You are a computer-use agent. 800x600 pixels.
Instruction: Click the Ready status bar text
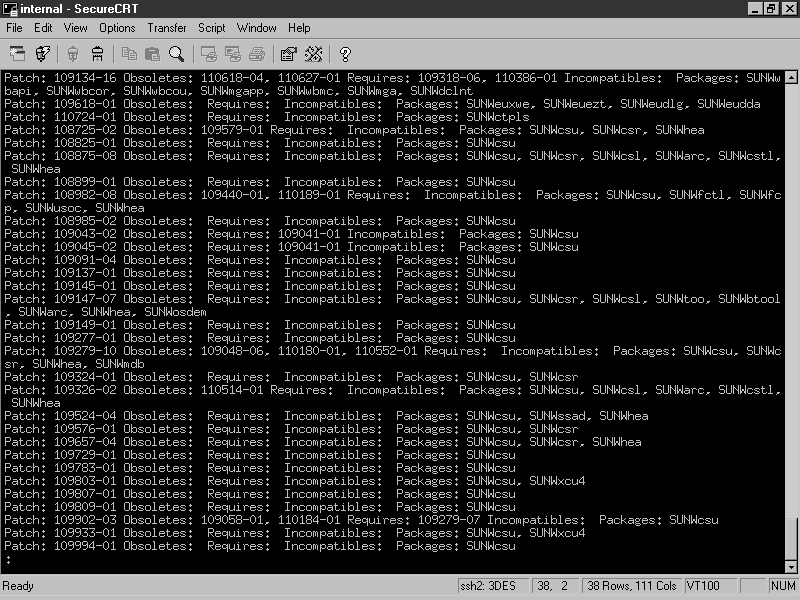pos(18,586)
